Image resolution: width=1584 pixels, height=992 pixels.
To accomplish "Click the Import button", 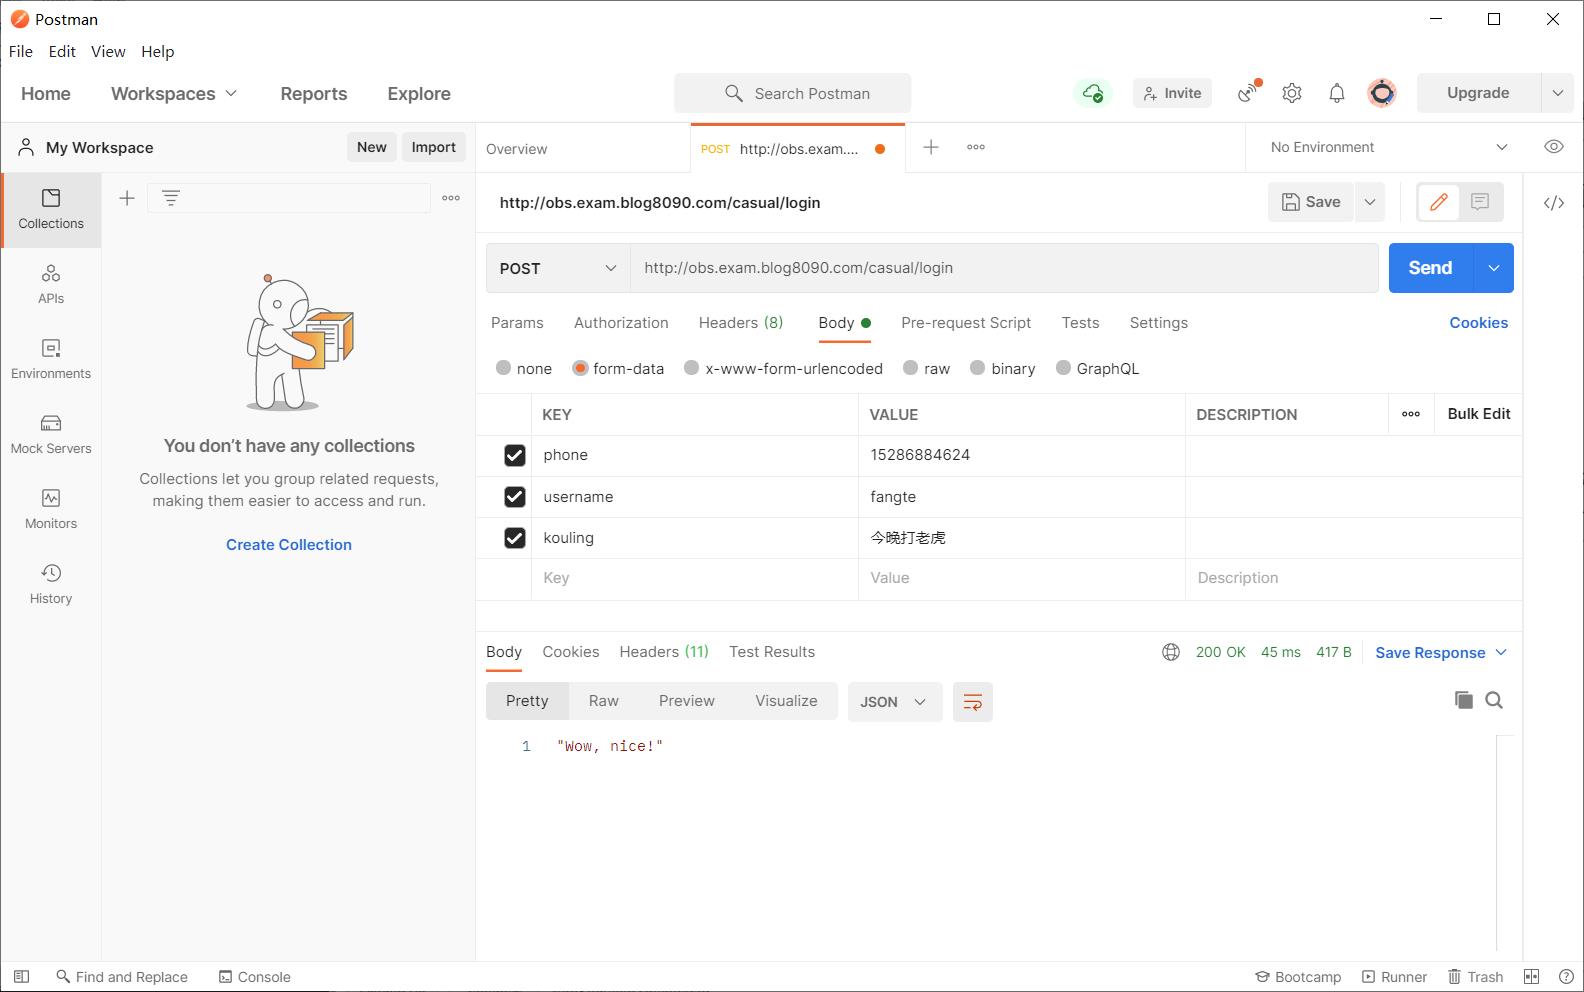I will point(434,147).
